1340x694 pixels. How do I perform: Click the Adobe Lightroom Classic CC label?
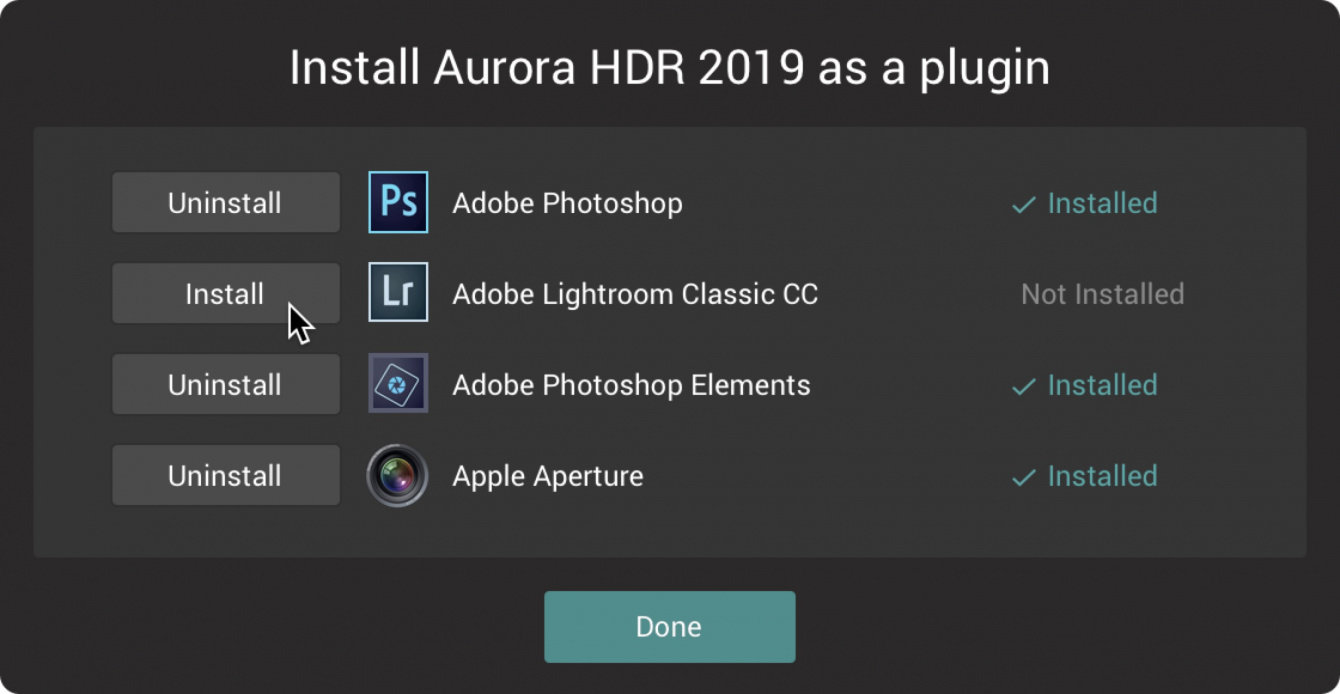(x=635, y=294)
